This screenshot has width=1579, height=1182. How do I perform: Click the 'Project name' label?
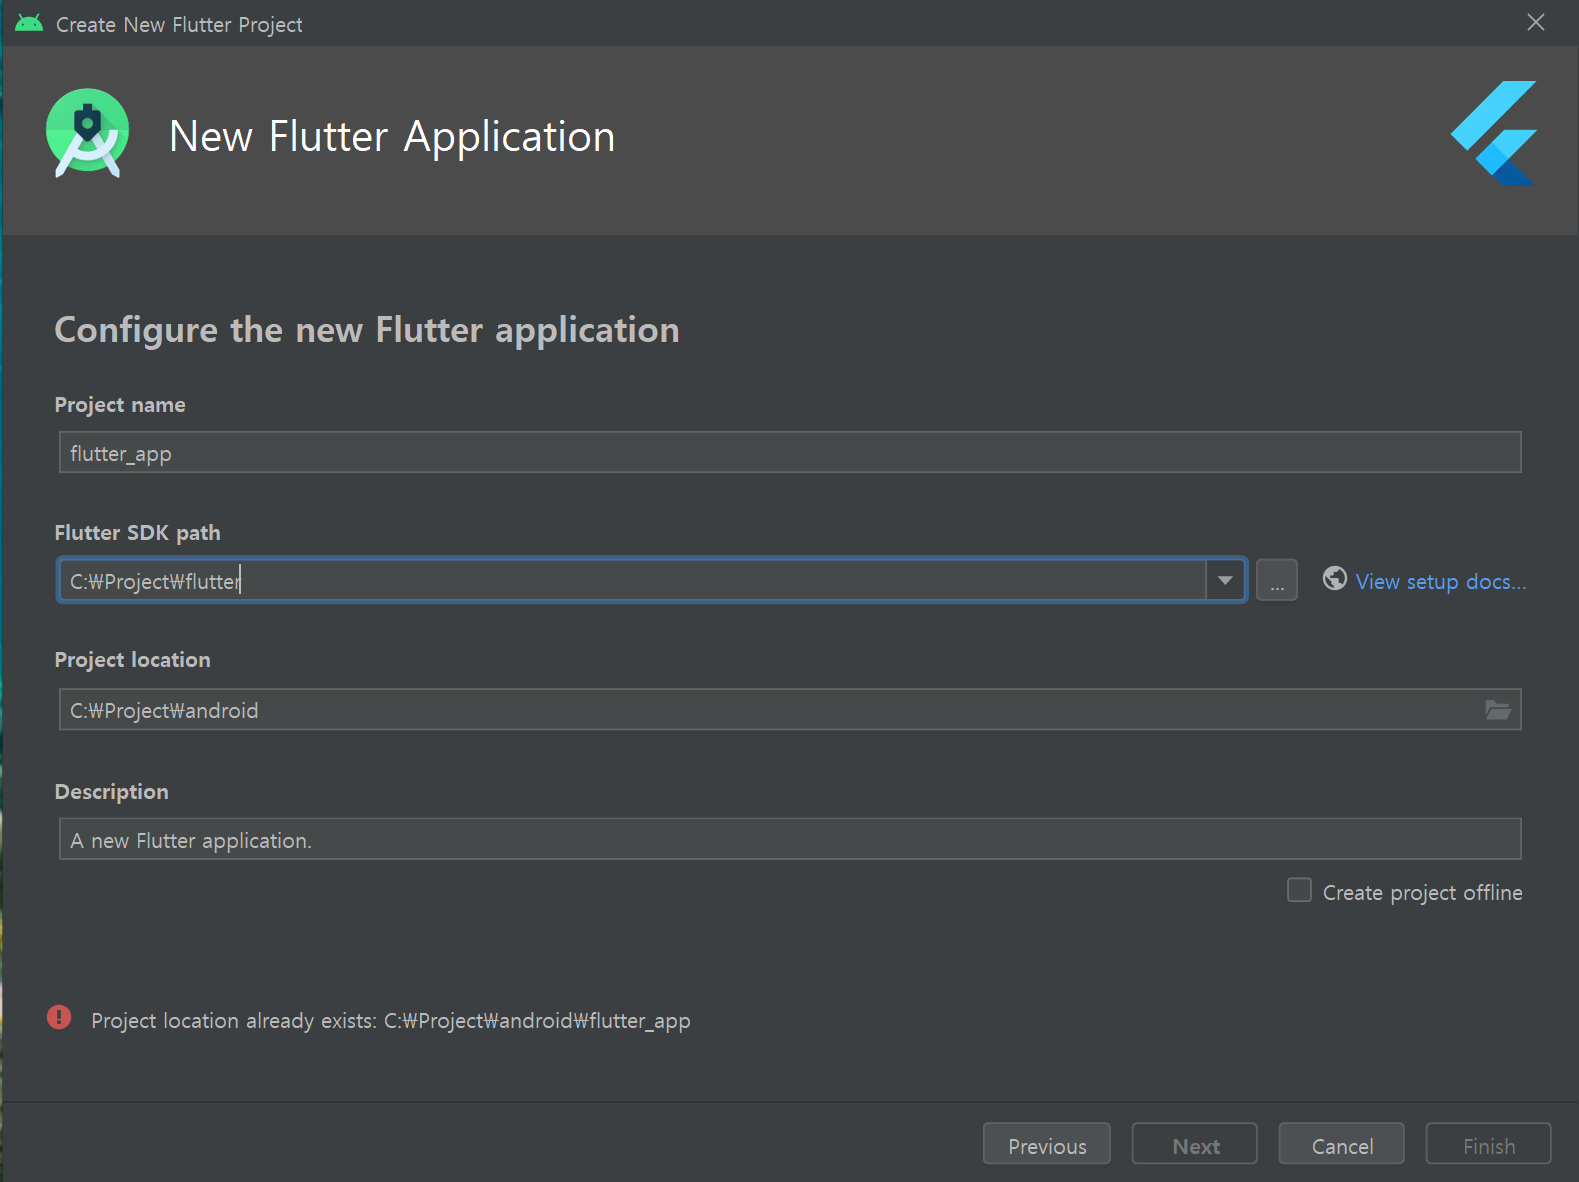[x=120, y=405]
